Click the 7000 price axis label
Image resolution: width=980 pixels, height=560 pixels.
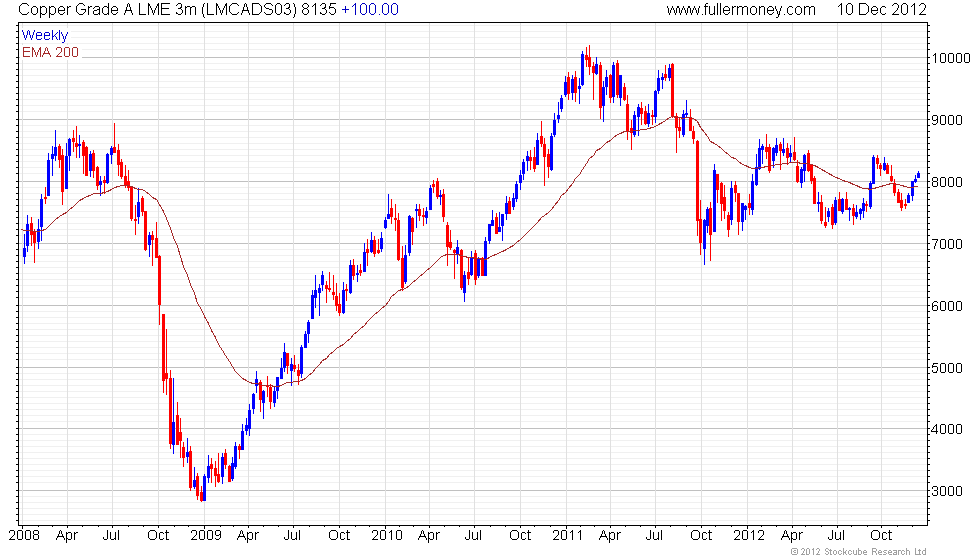(948, 244)
